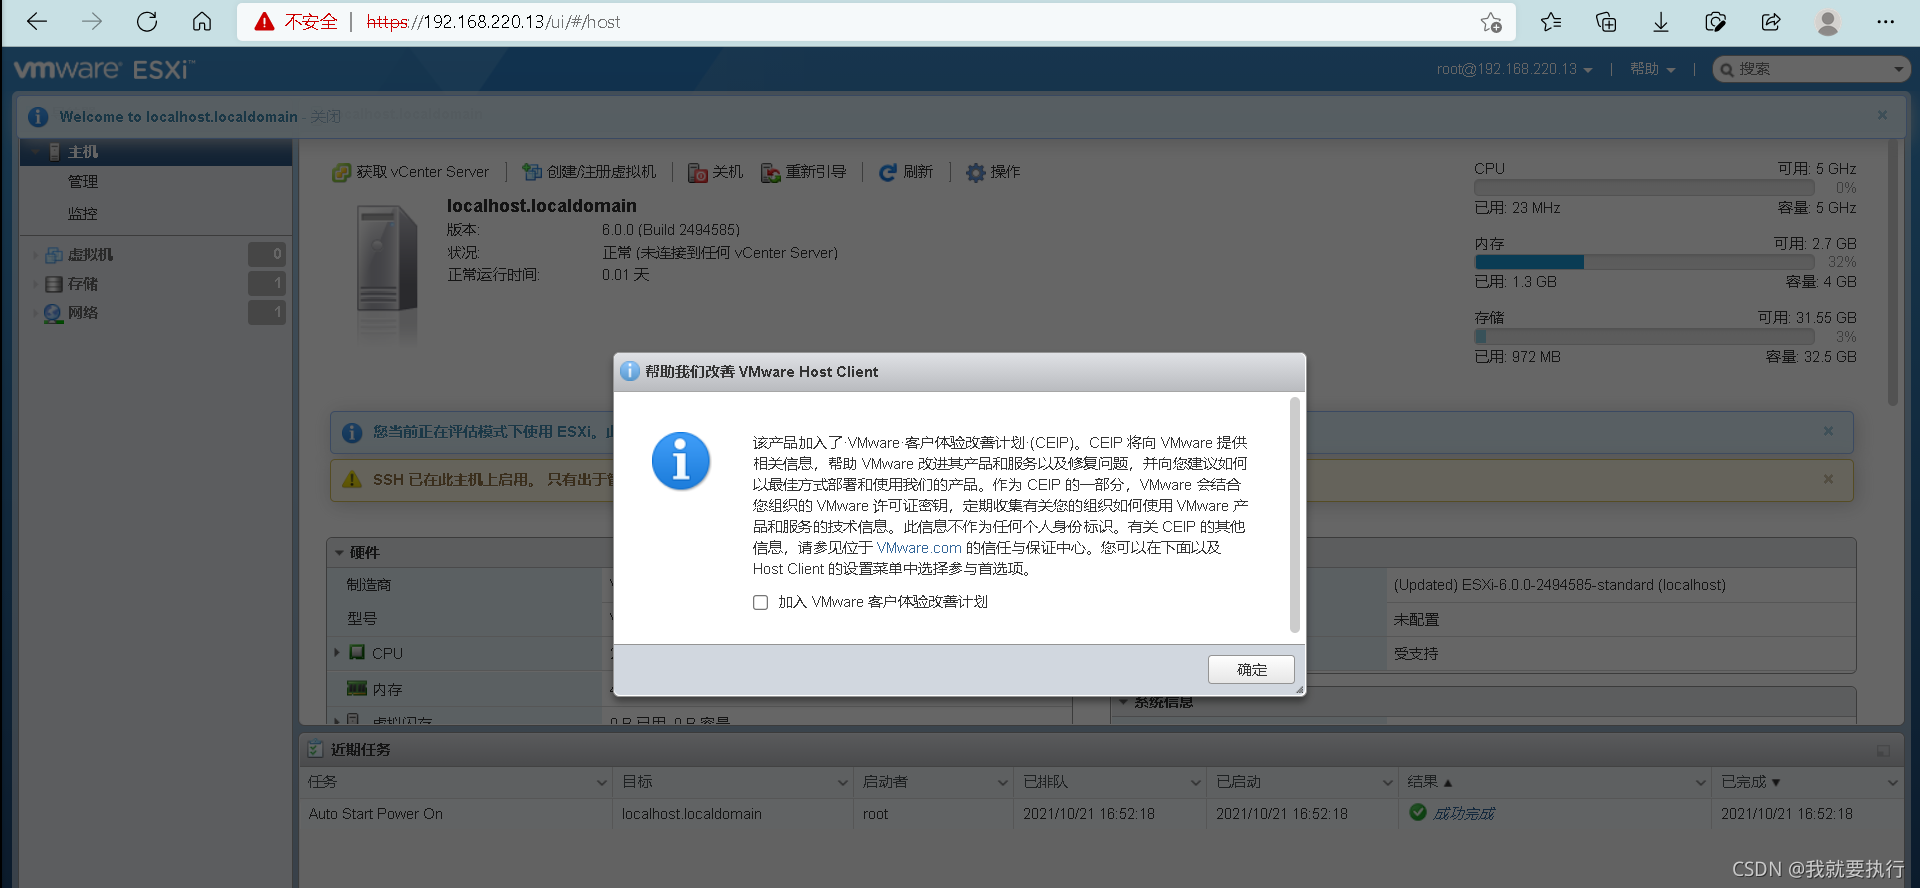The height and width of the screenshot is (888, 1920).
Task: Click the 内存 hardware row icon
Action: (x=357, y=688)
